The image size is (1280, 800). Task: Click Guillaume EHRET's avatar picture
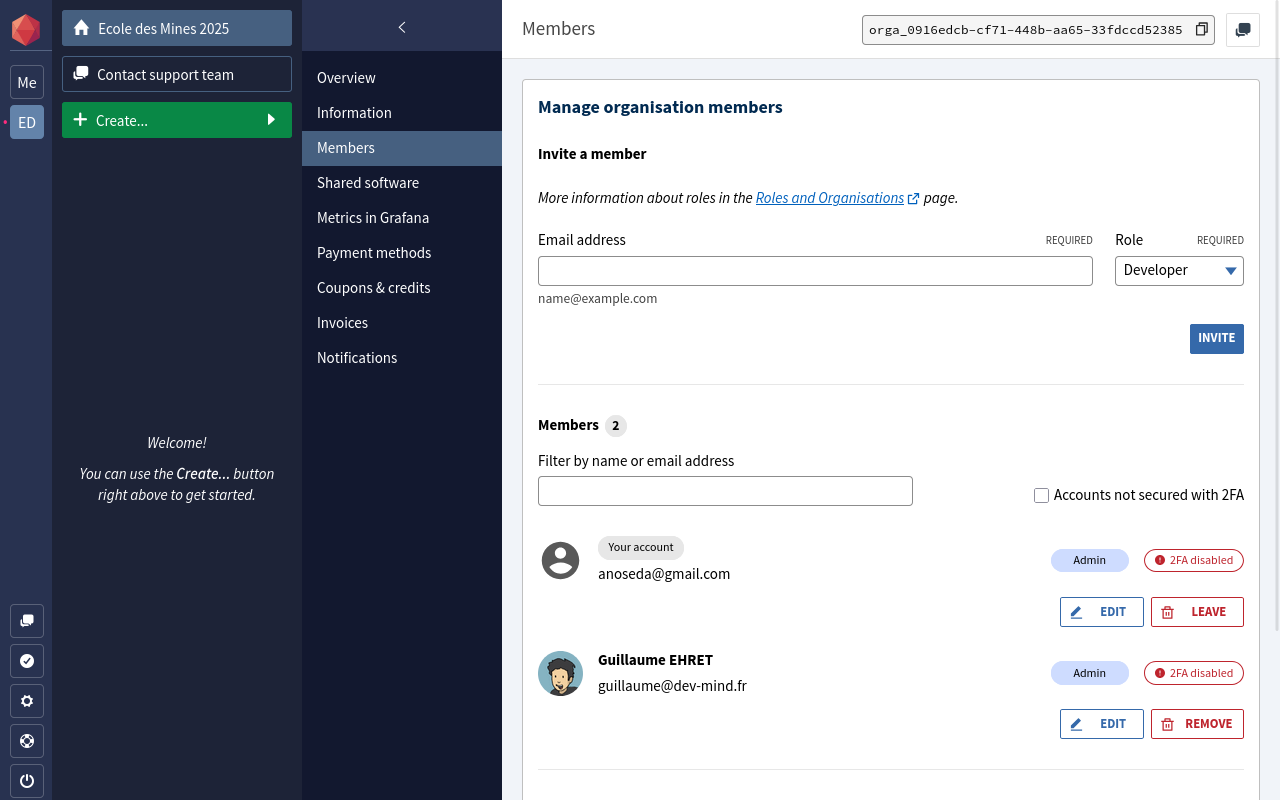pos(560,673)
